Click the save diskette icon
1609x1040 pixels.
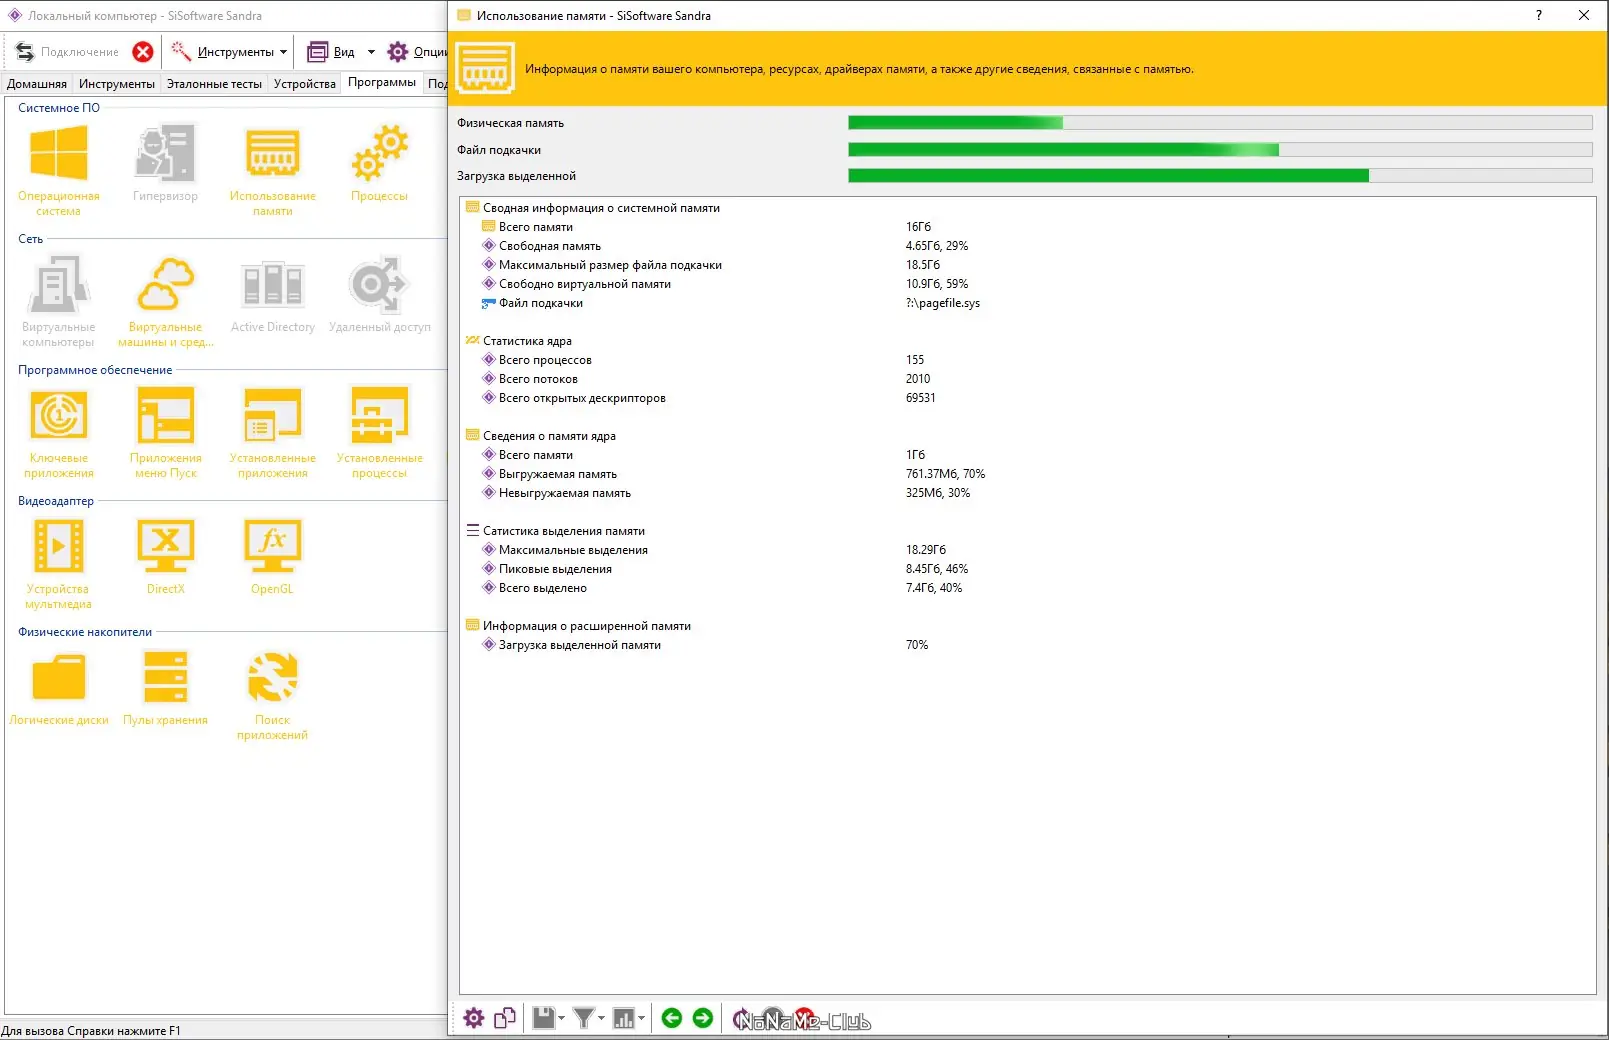pyautogui.click(x=543, y=1018)
